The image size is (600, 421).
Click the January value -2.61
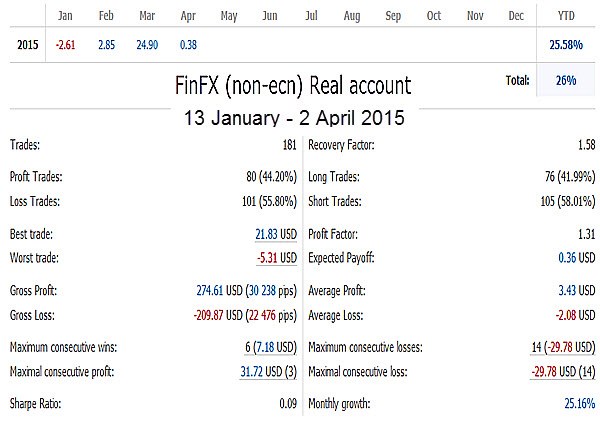[x=65, y=45]
